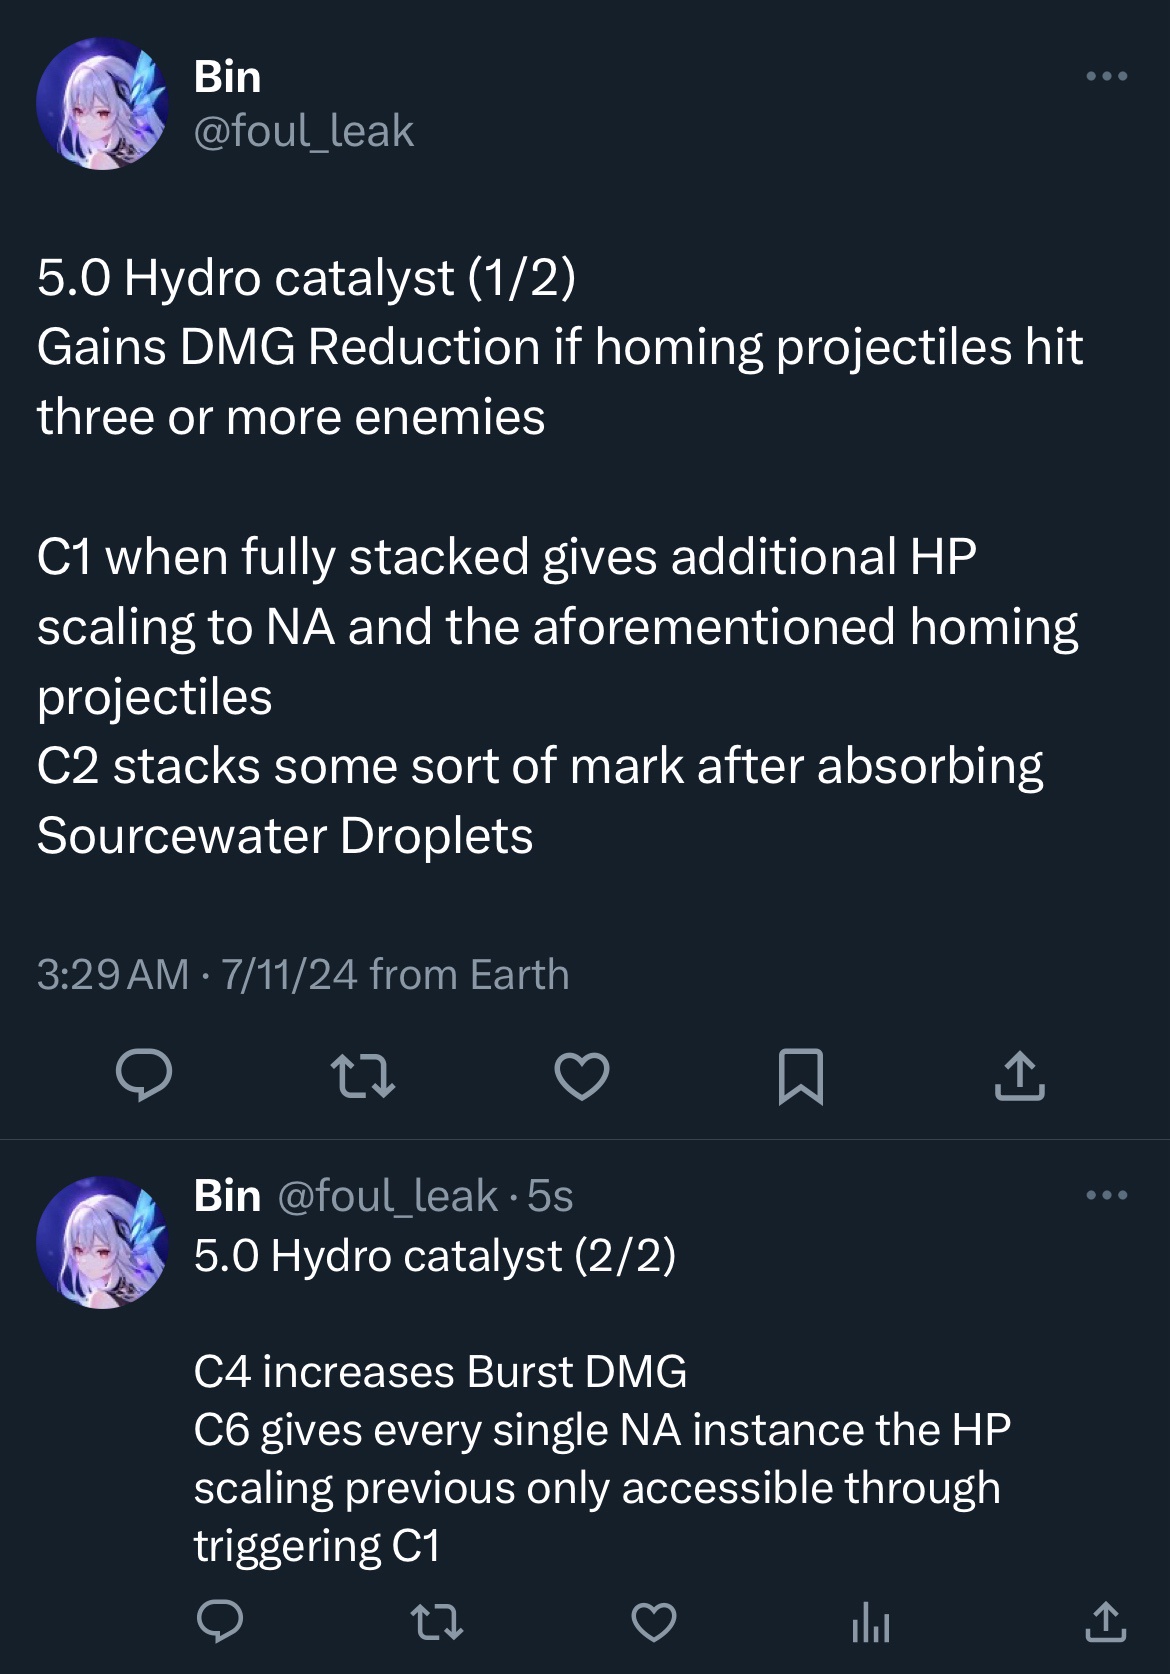
Task: Share the second tweet (2/2)
Action: point(1105,1621)
